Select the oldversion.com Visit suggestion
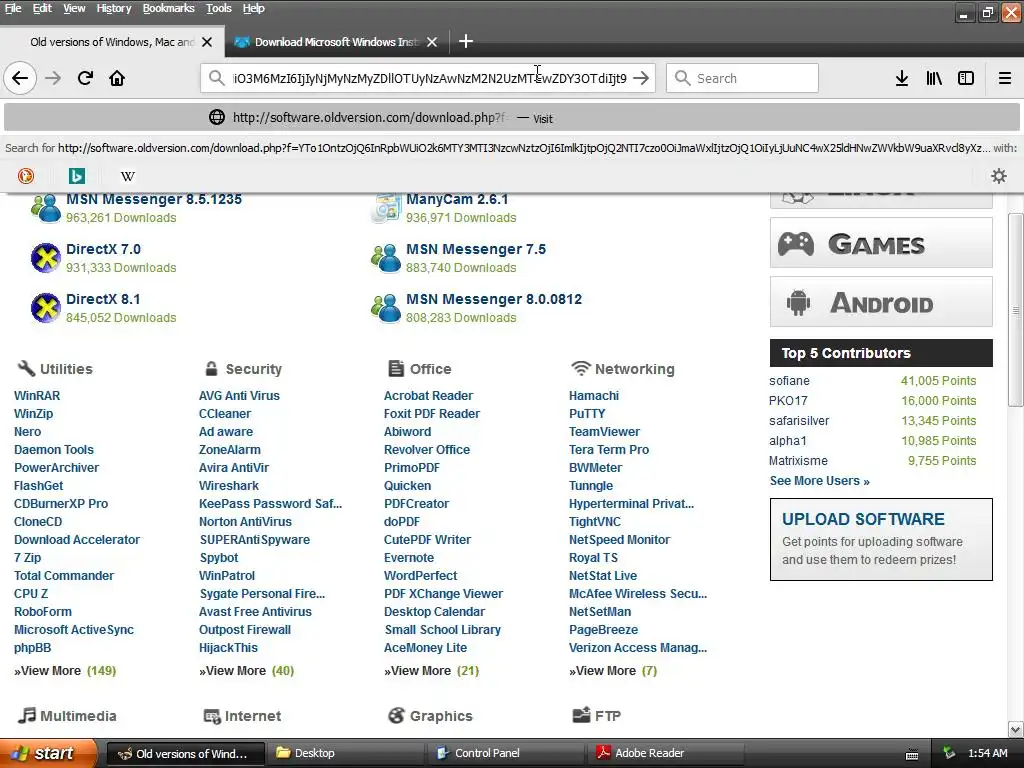The image size is (1024, 768). [x=512, y=118]
